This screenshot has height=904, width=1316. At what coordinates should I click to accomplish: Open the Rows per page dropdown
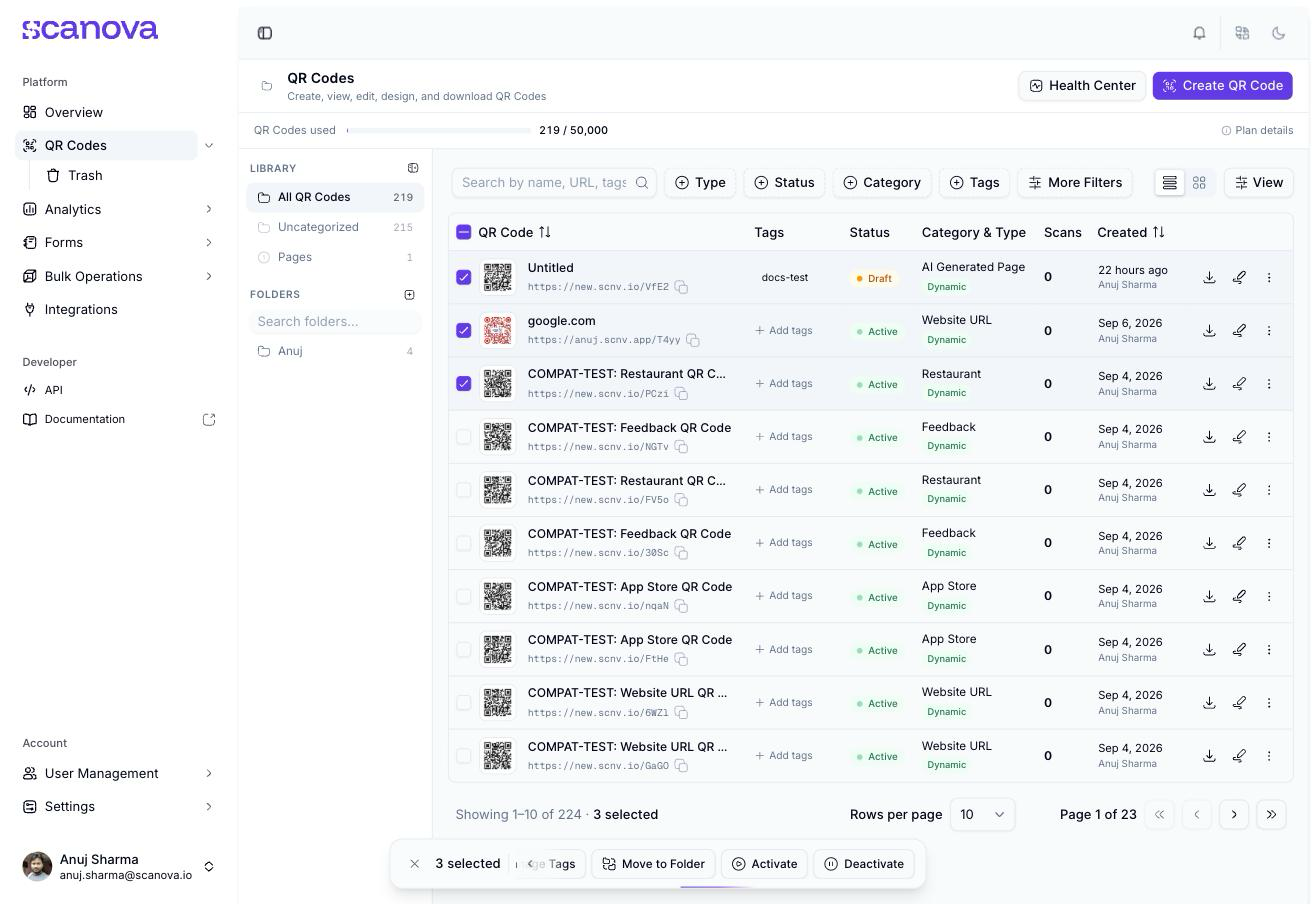coord(982,814)
